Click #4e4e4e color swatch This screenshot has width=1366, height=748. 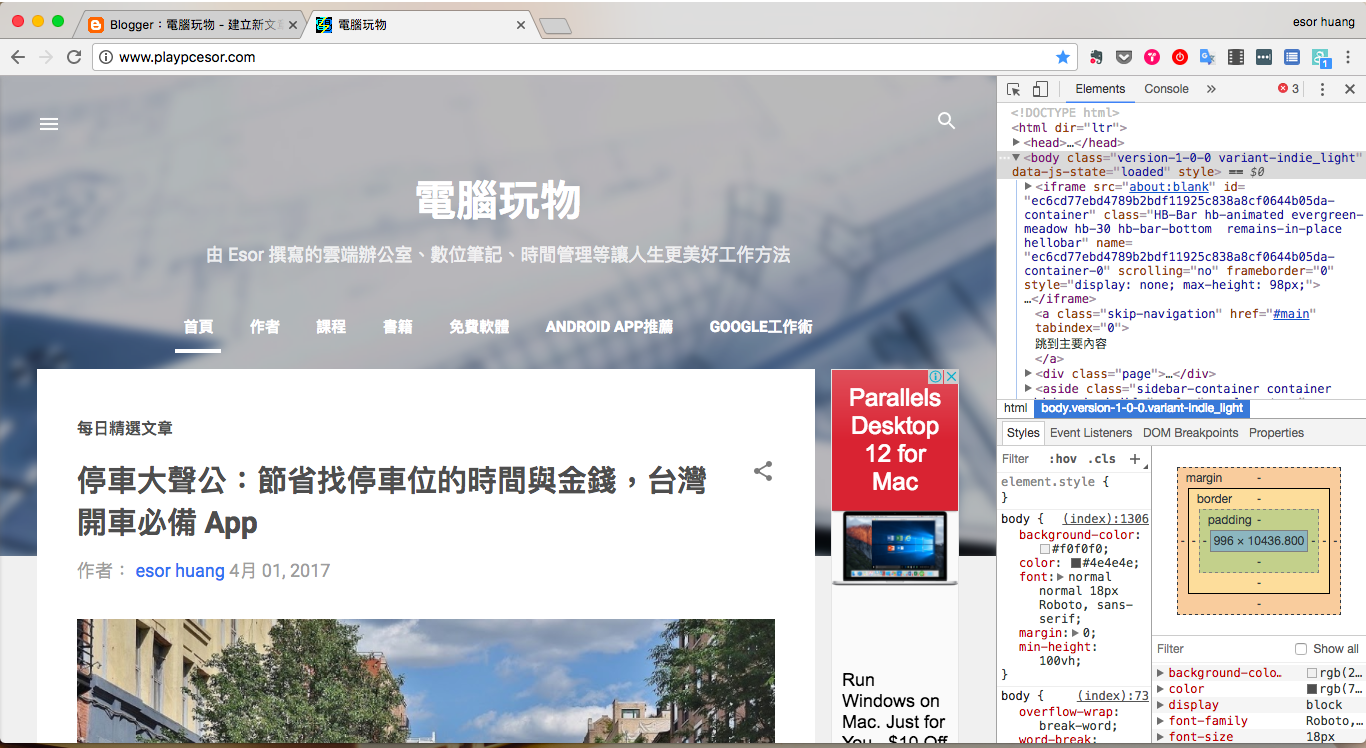pos(1076,563)
